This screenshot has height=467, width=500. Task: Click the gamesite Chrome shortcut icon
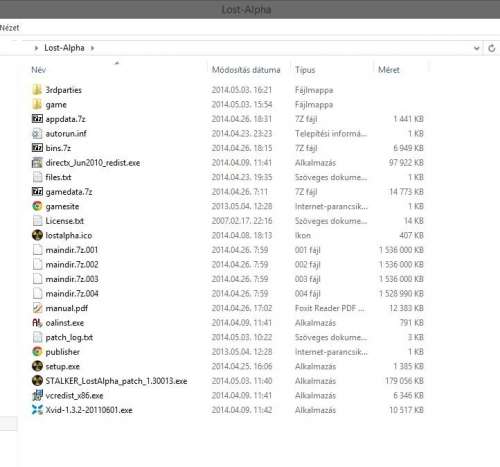click(x=37, y=206)
